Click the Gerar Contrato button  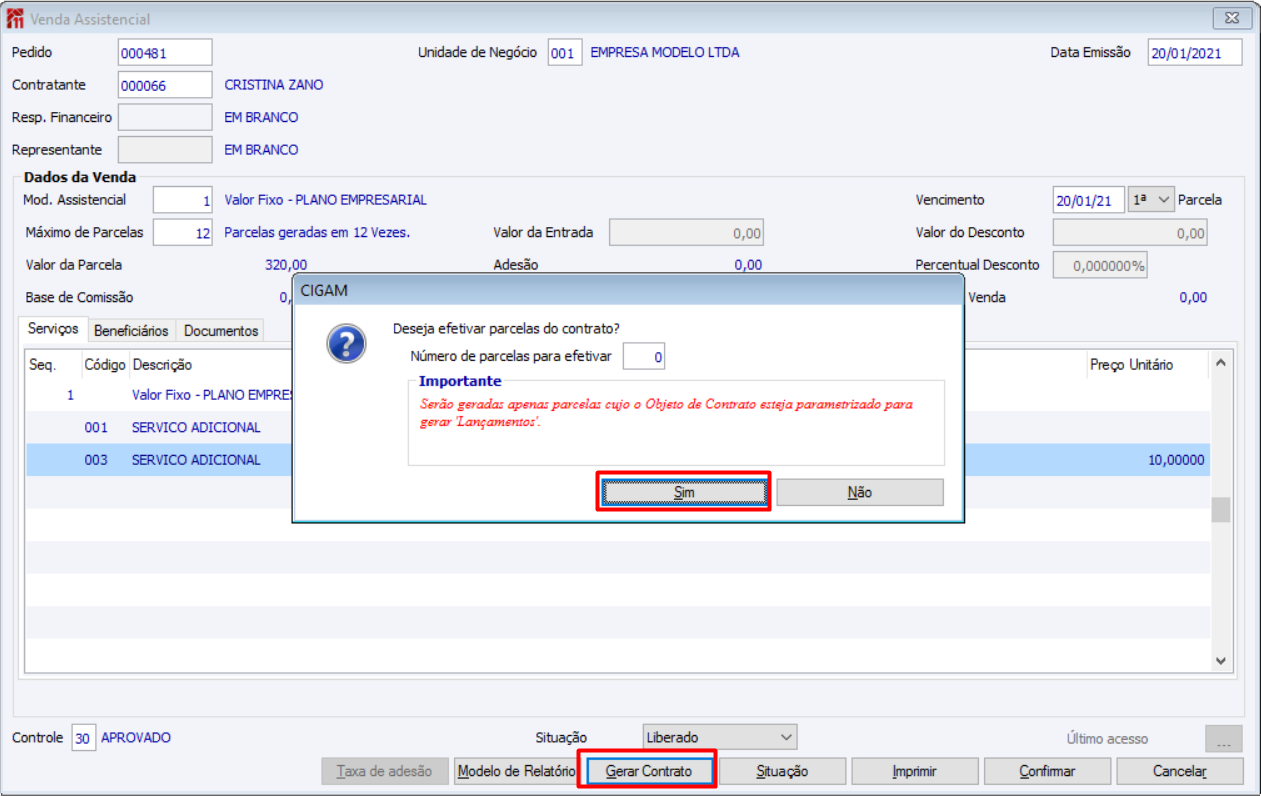(x=648, y=771)
